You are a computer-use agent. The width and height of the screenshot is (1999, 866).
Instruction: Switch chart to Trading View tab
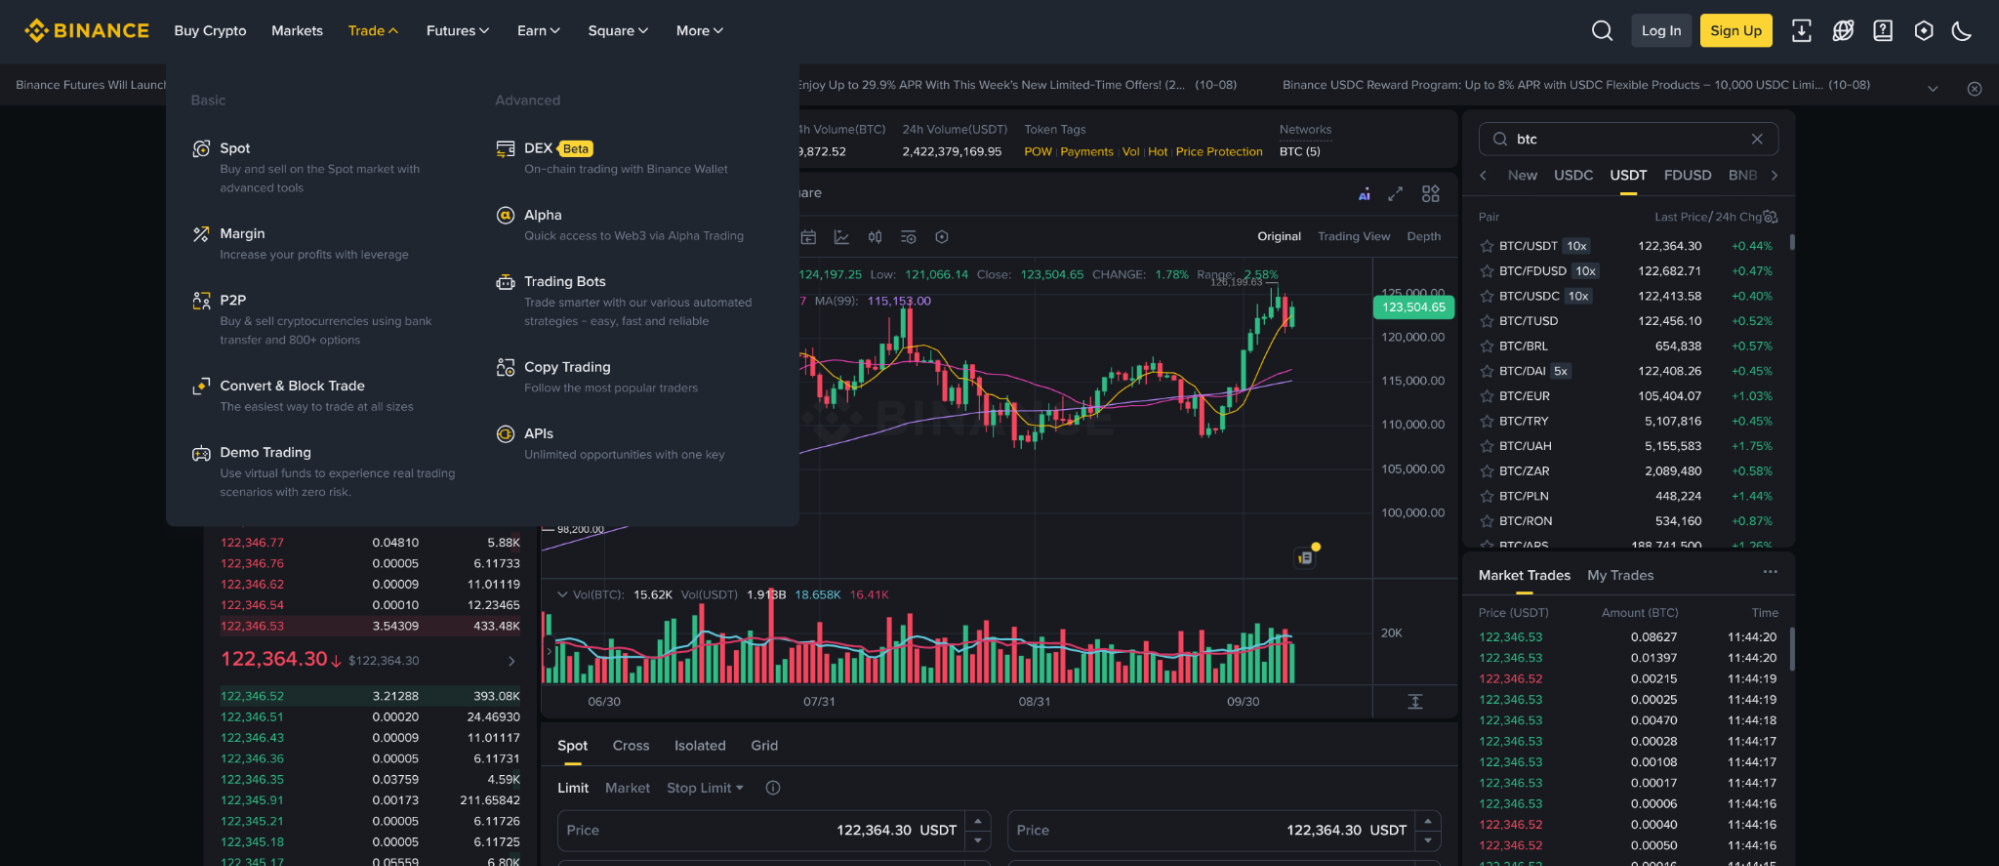click(x=1354, y=237)
